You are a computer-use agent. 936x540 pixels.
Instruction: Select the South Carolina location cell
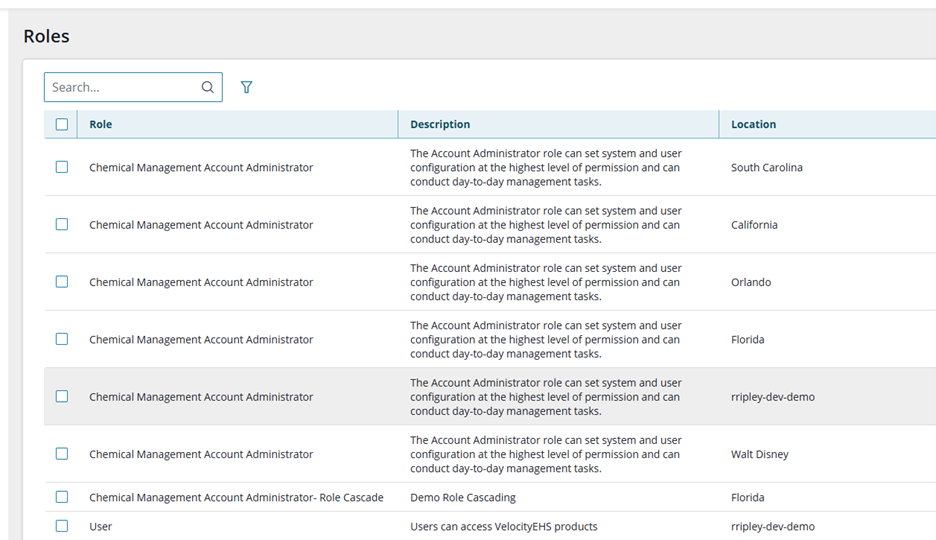pyautogui.click(x=766, y=168)
